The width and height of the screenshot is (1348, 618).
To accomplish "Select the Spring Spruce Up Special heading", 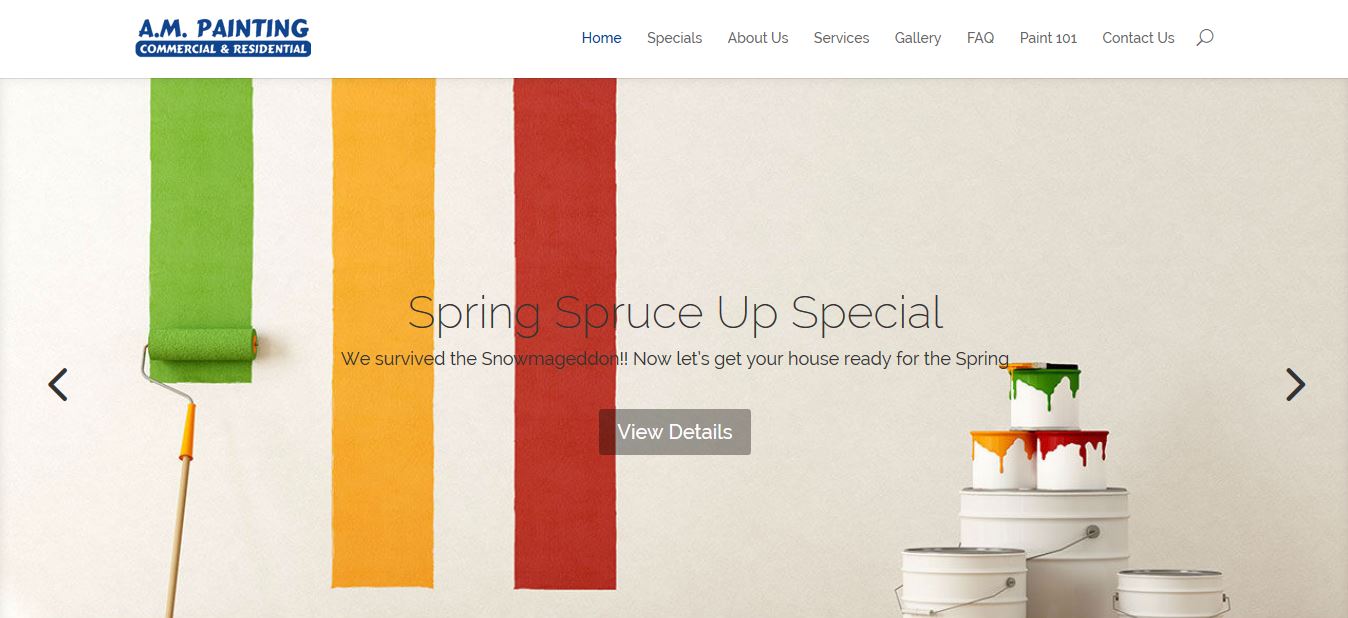I will point(675,312).
